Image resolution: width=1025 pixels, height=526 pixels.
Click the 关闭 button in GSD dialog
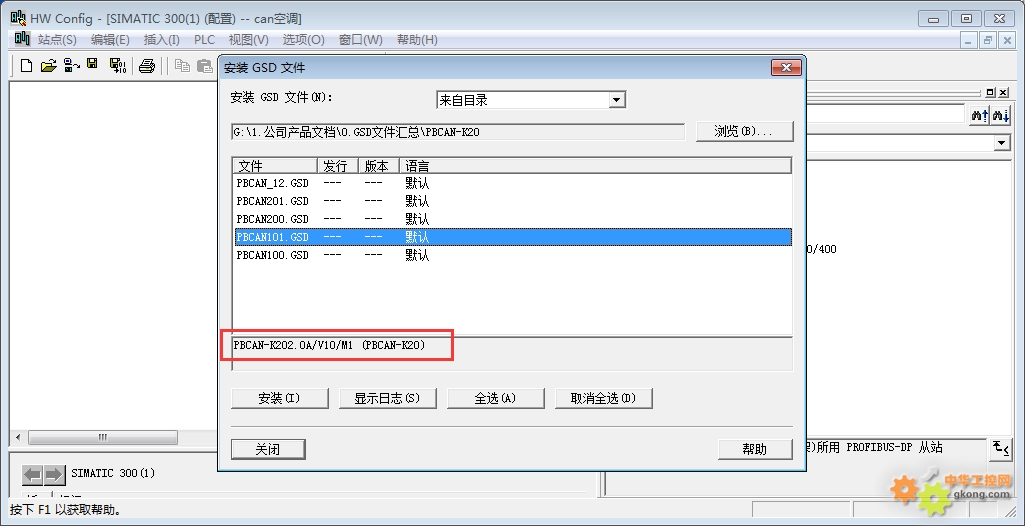click(268, 449)
